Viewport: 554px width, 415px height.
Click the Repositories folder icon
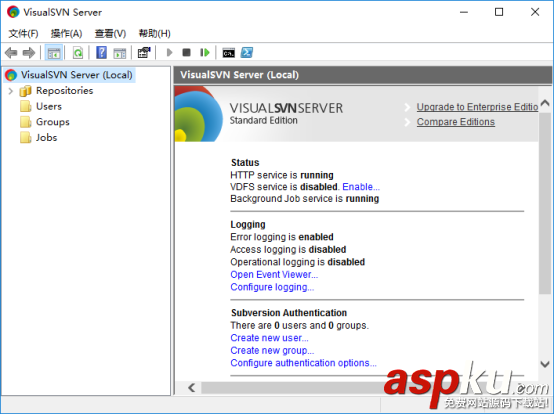pos(25,91)
